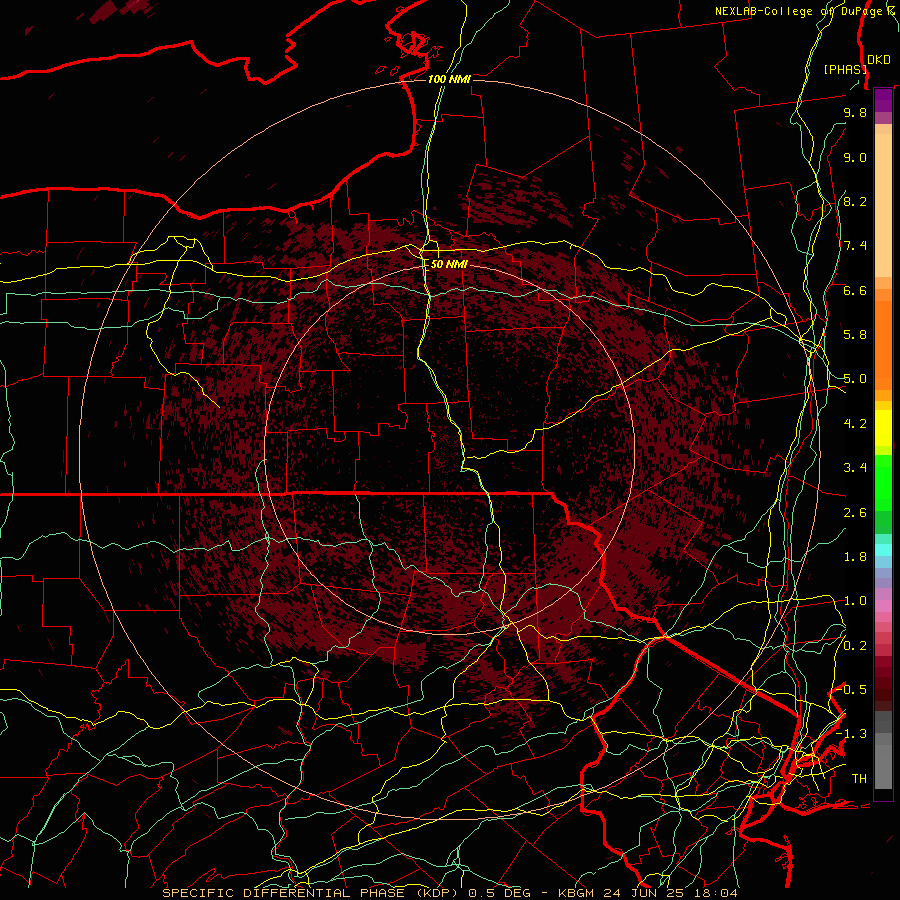Click the 4.2 value on the scale

855,424
